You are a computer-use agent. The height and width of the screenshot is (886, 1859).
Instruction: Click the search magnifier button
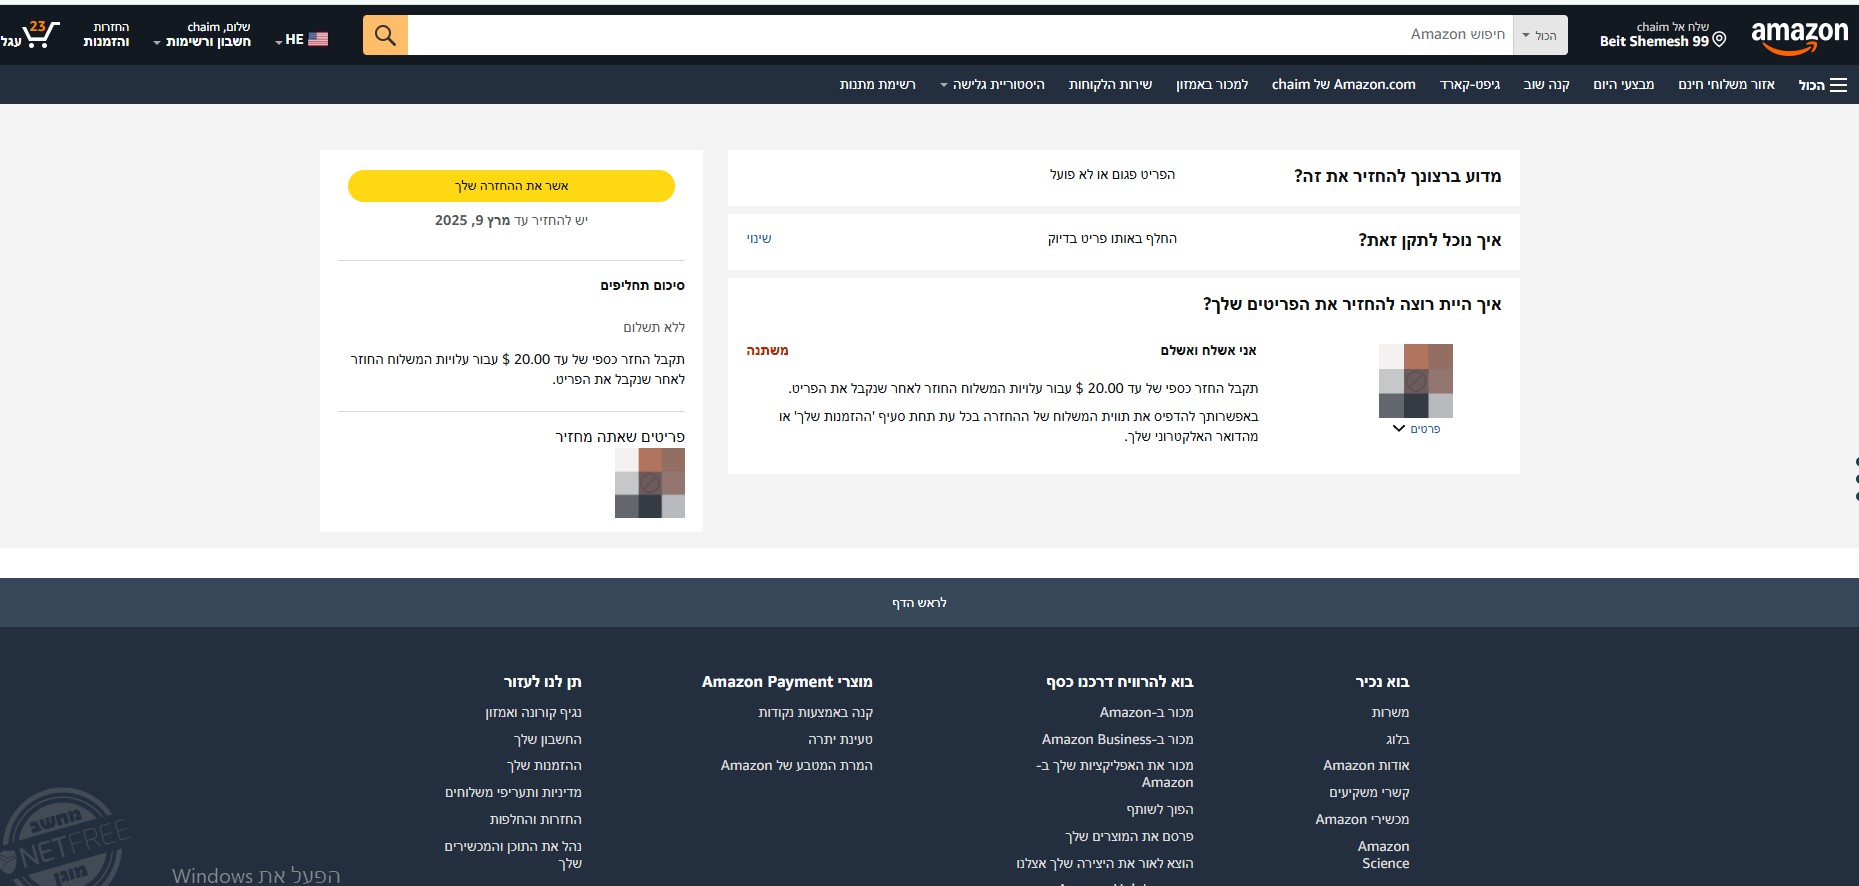(385, 35)
